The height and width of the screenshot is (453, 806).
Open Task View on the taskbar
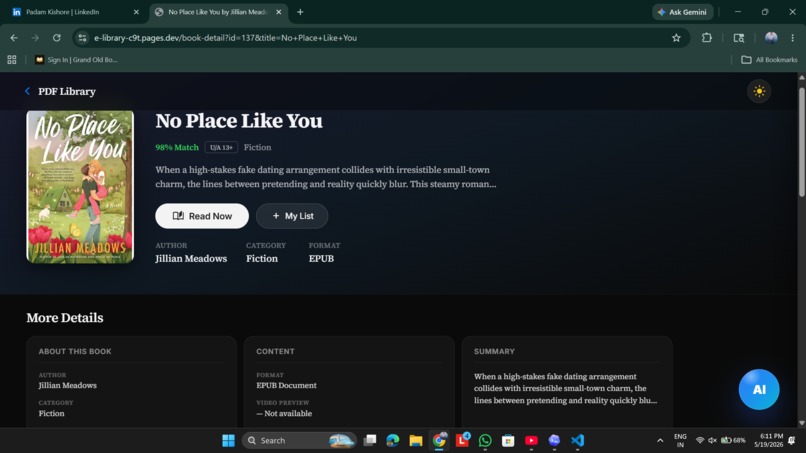coord(370,441)
